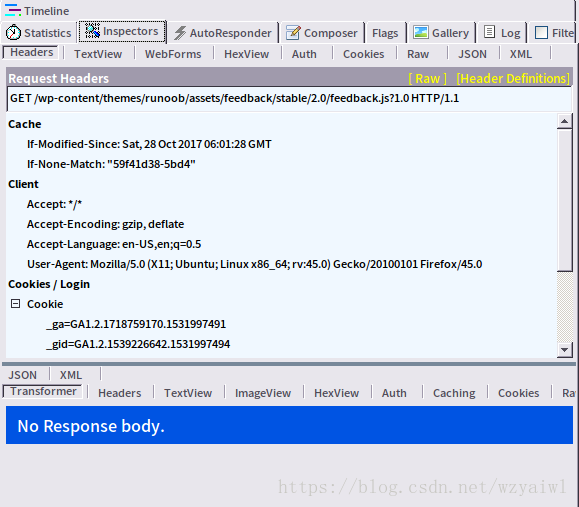Open the response JSON tab
Image resolution: width=579 pixels, height=507 pixels.
[x=23, y=375]
